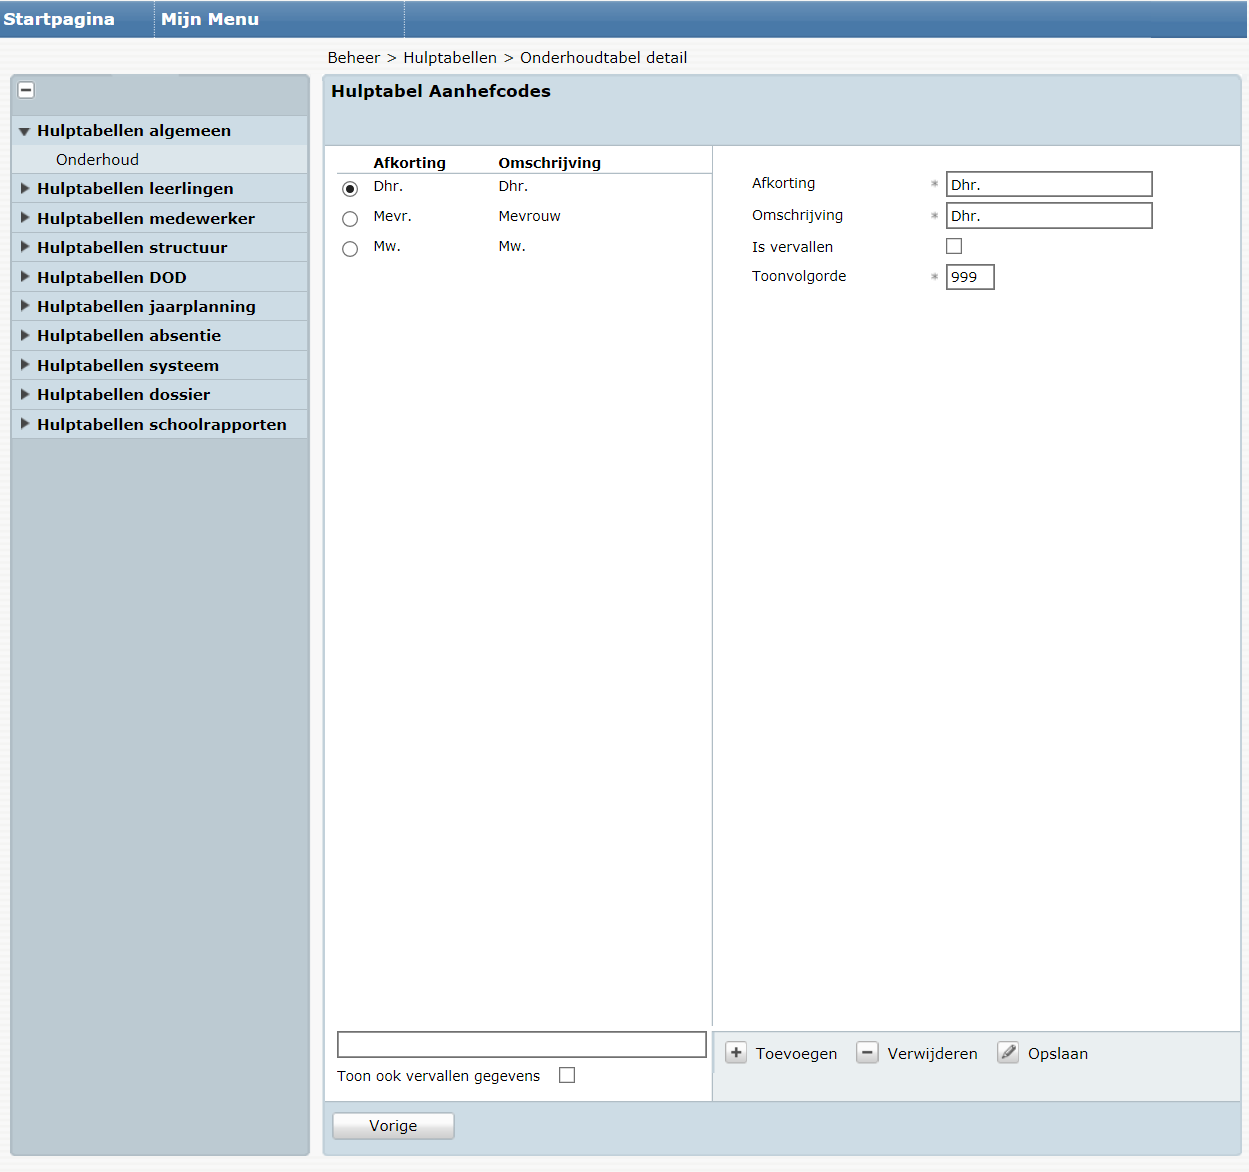The height and width of the screenshot is (1172, 1249).
Task: Go to Hulptabellen in breadcrumb
Action: coord(450,58)
